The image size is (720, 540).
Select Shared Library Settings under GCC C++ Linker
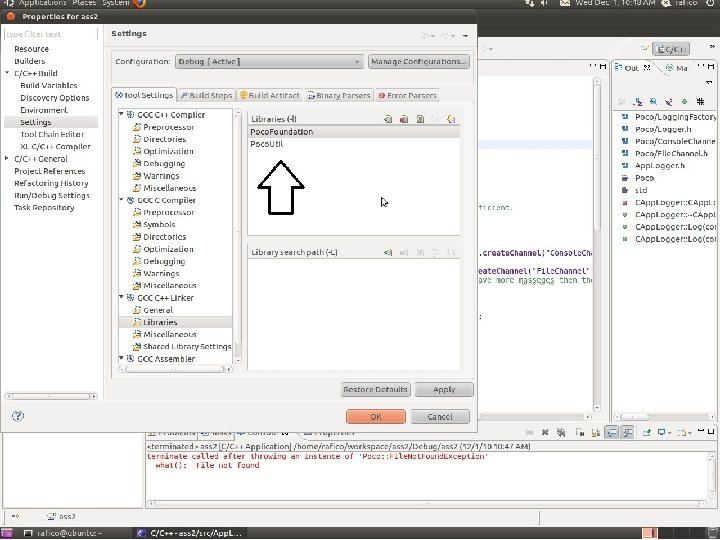point(187,347)
